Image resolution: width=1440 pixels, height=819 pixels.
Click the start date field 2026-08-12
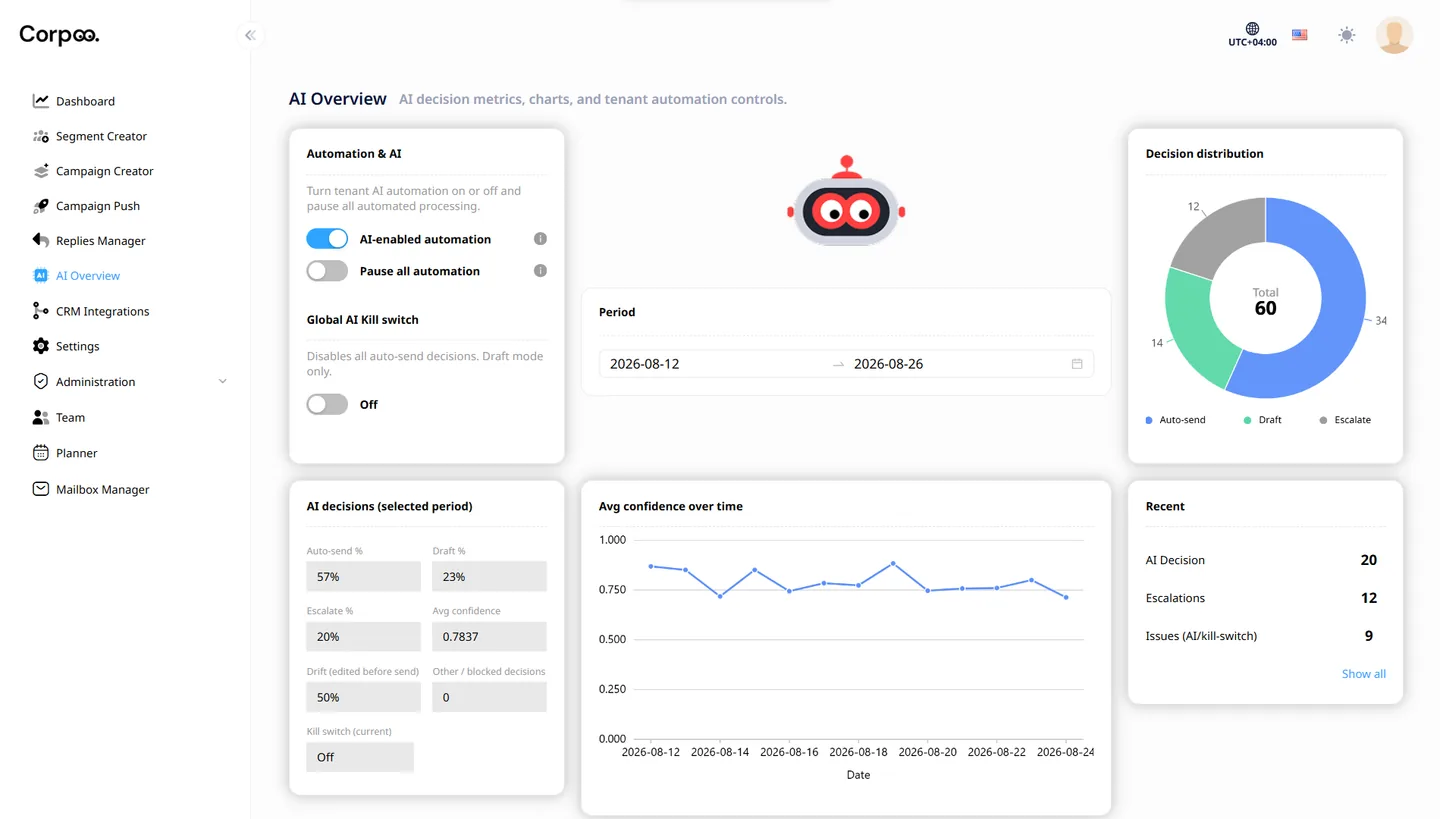(x=715, y=364)
